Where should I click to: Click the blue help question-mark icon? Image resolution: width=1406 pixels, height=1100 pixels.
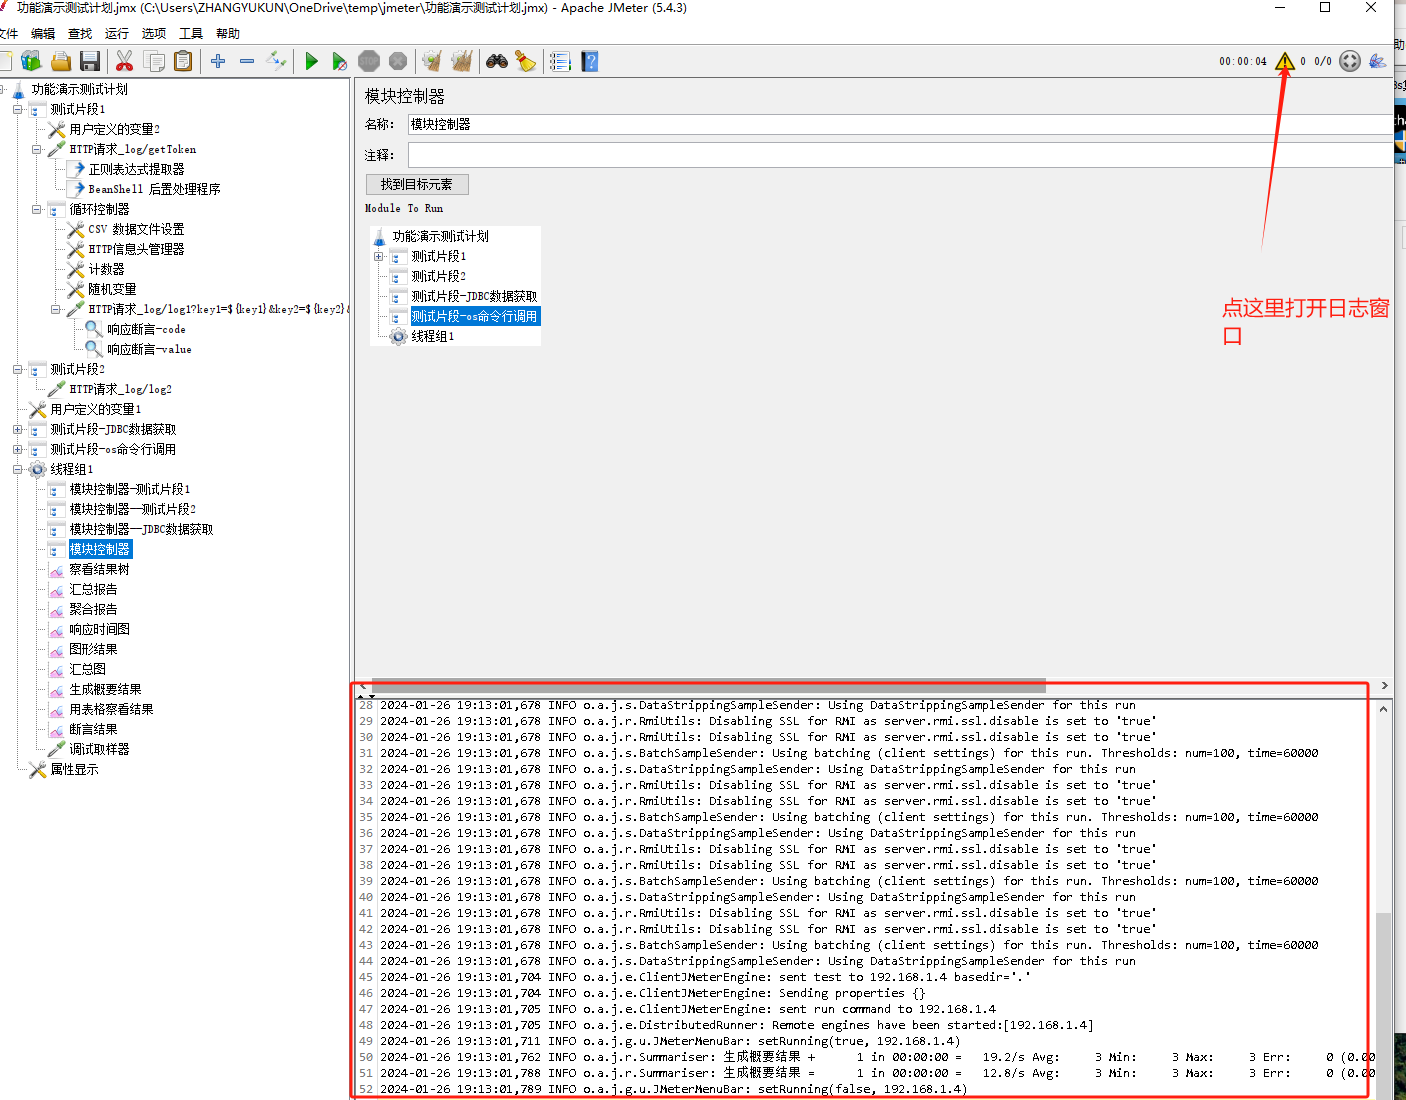tap(590, 62)
